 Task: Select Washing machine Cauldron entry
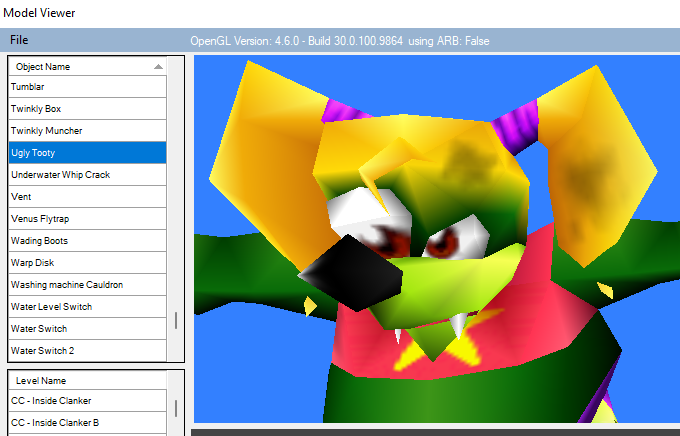click(87, 285)
